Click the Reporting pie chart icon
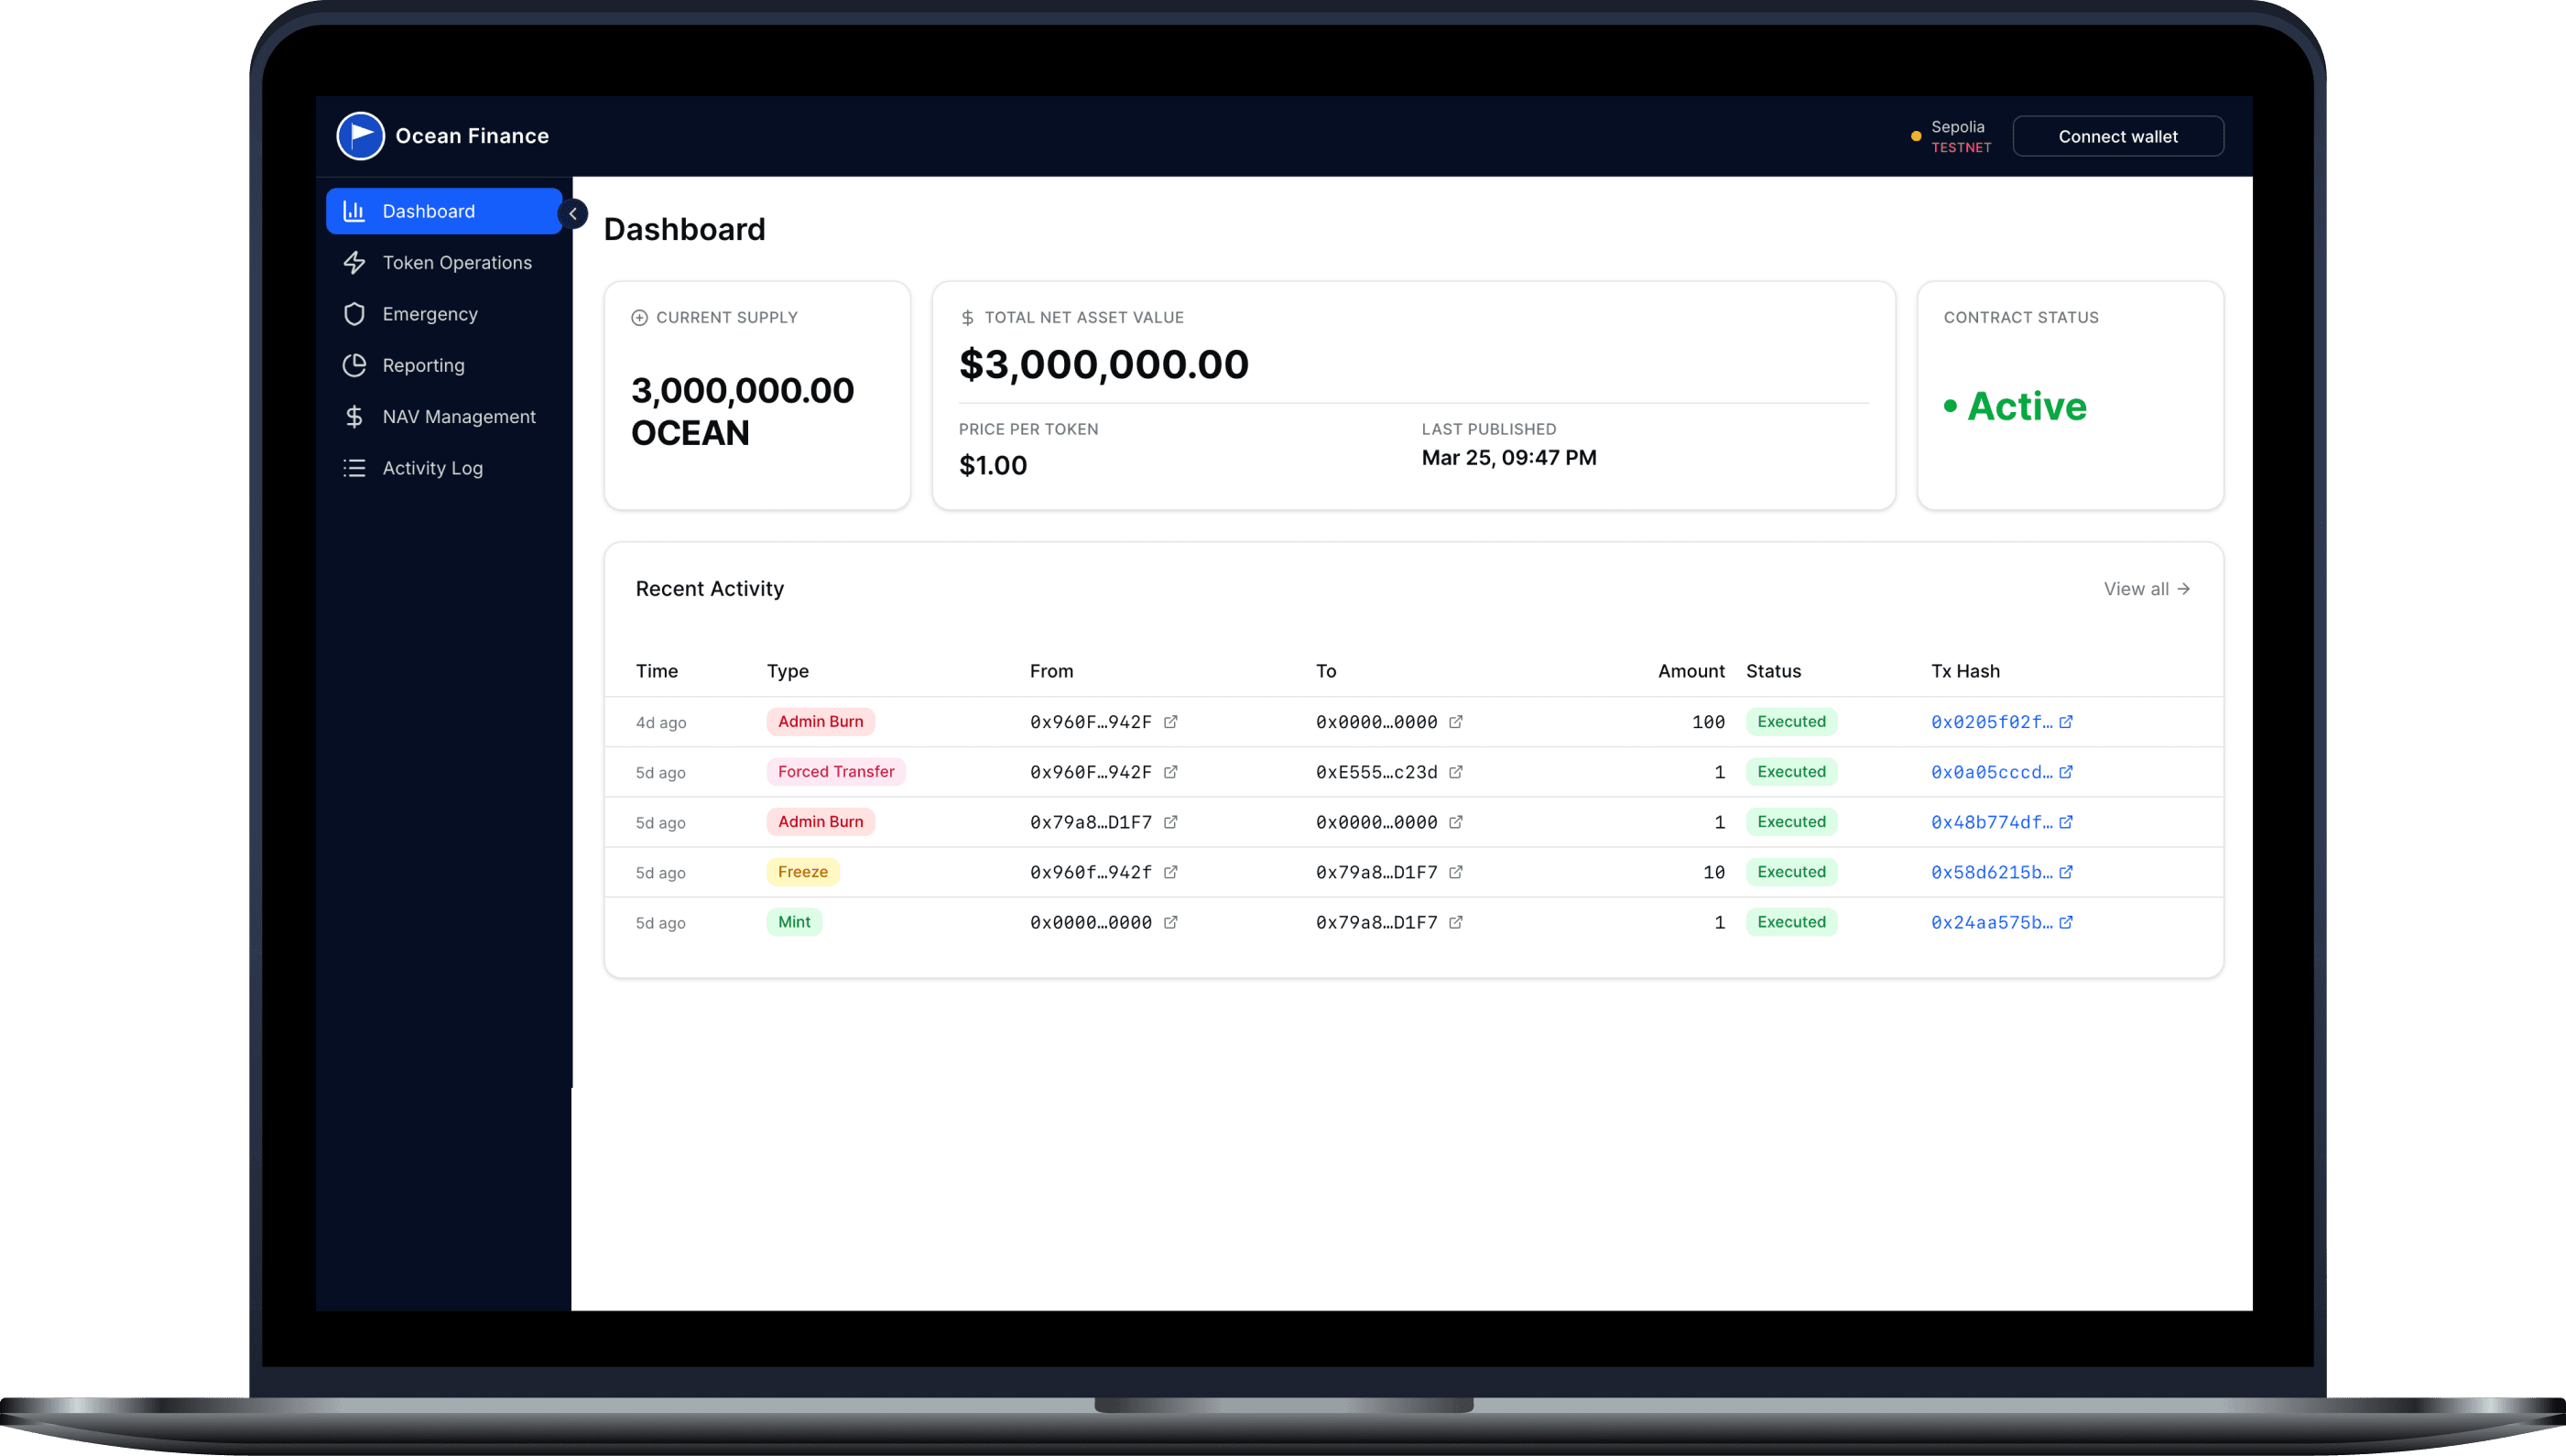 354,365
